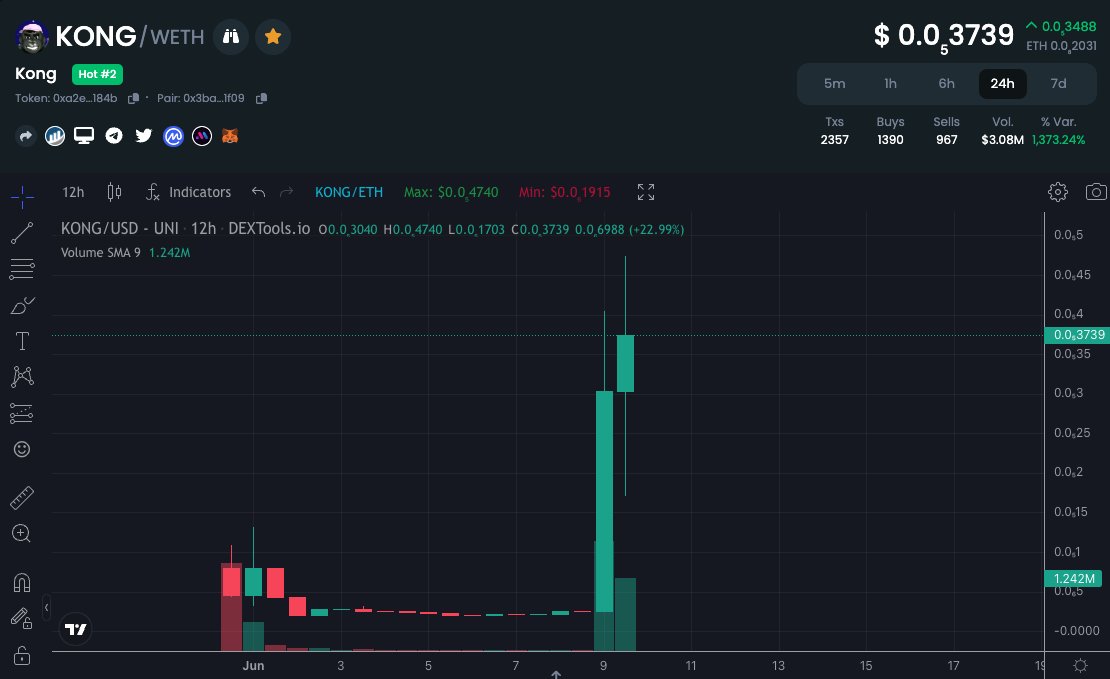Open the Indicators panel
This screenshot has height=679, width=1110.
tap(189, 192)
